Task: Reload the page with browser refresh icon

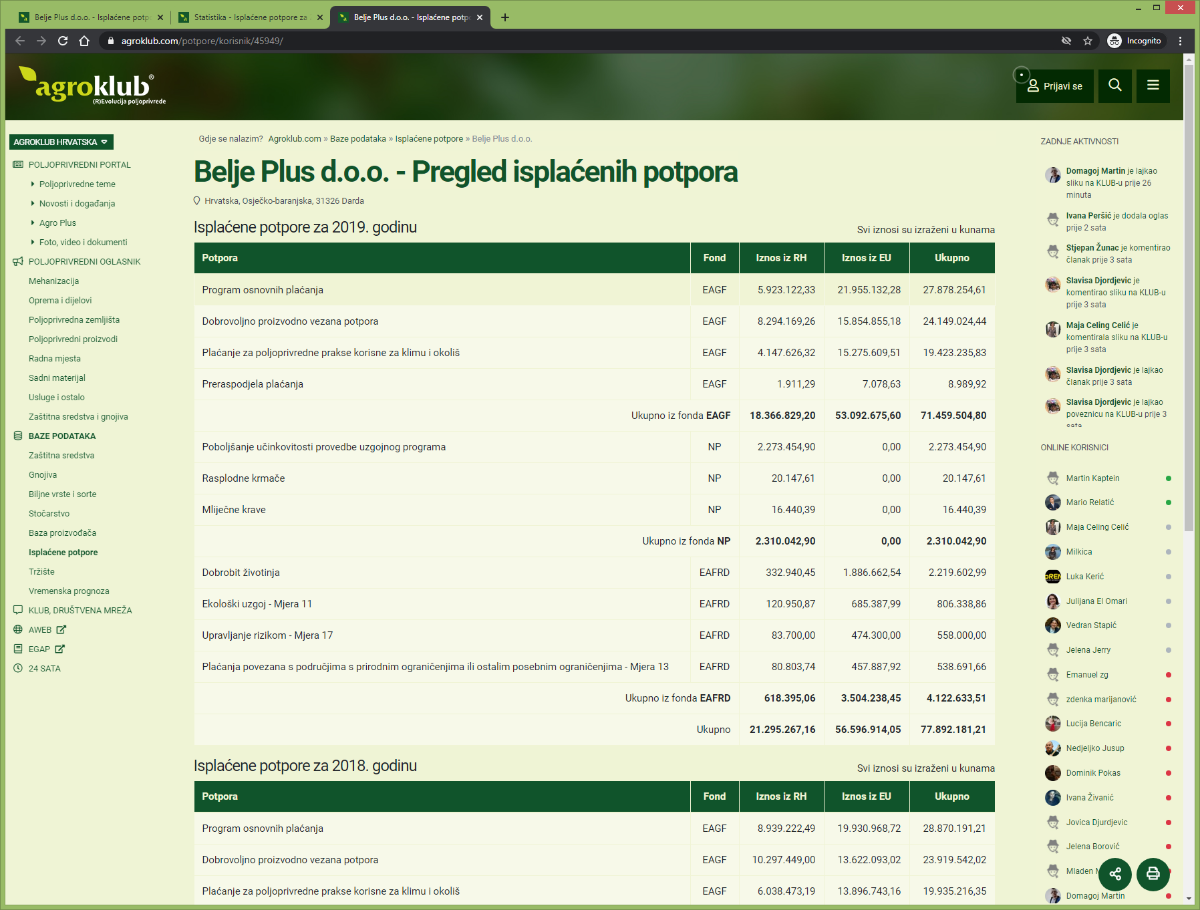Action: click(x=63, y=41)
